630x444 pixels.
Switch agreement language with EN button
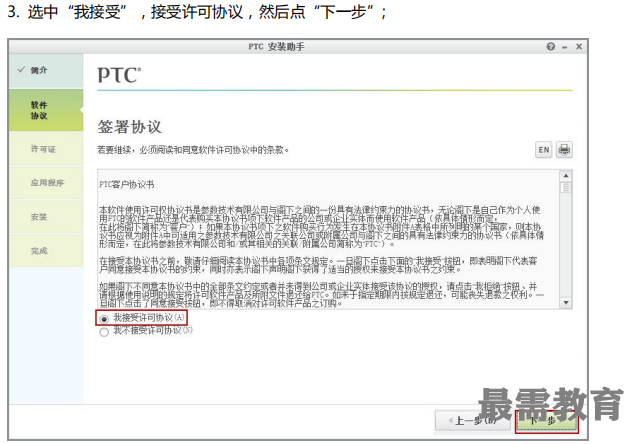pyautogui.click(x=544, y=150)
